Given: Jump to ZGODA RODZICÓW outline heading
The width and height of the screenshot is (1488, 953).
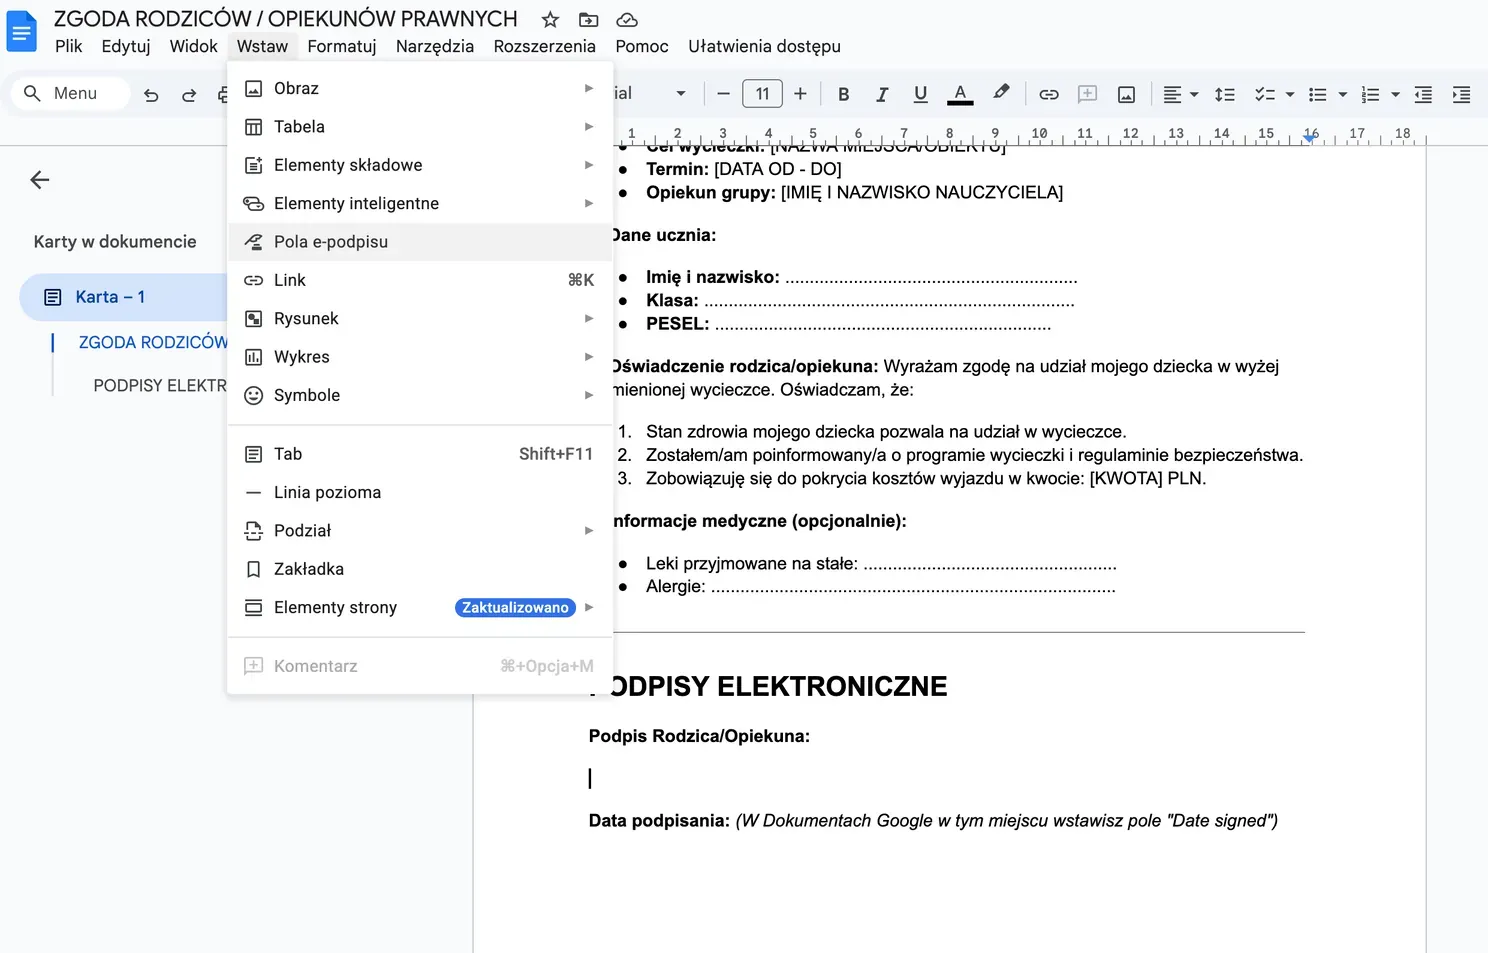Looking at the screenshot, I should click(x=153, y=342).
